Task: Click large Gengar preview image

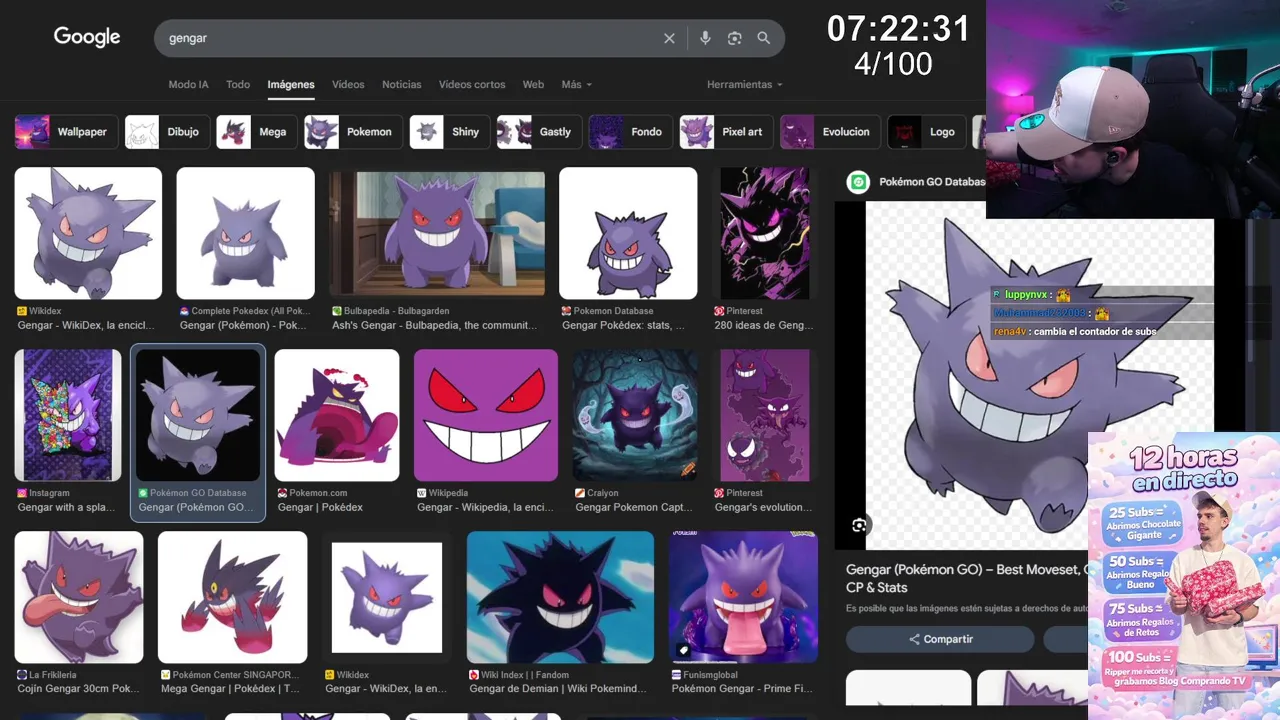Action: pos(1040,375)
